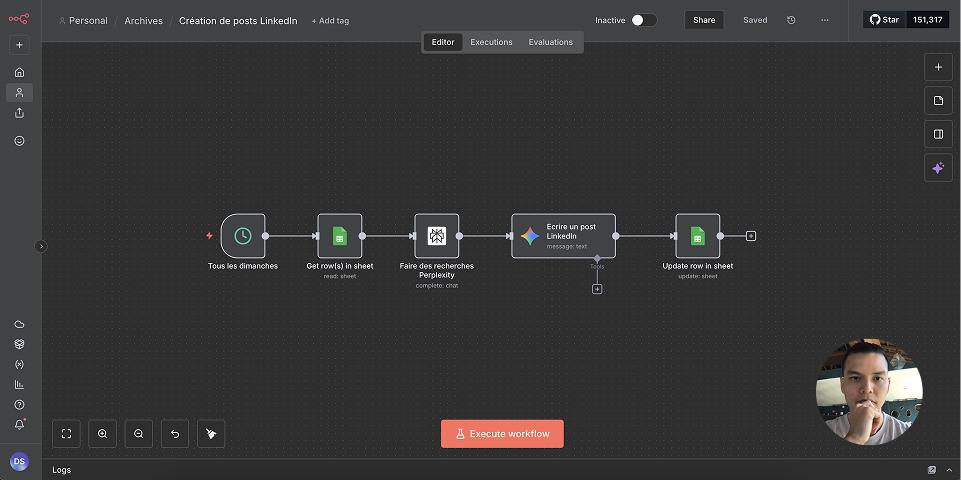Screen dimensions: 961x480
Task: Add a sticky note to canvas
Action: [x=937, y=101]
